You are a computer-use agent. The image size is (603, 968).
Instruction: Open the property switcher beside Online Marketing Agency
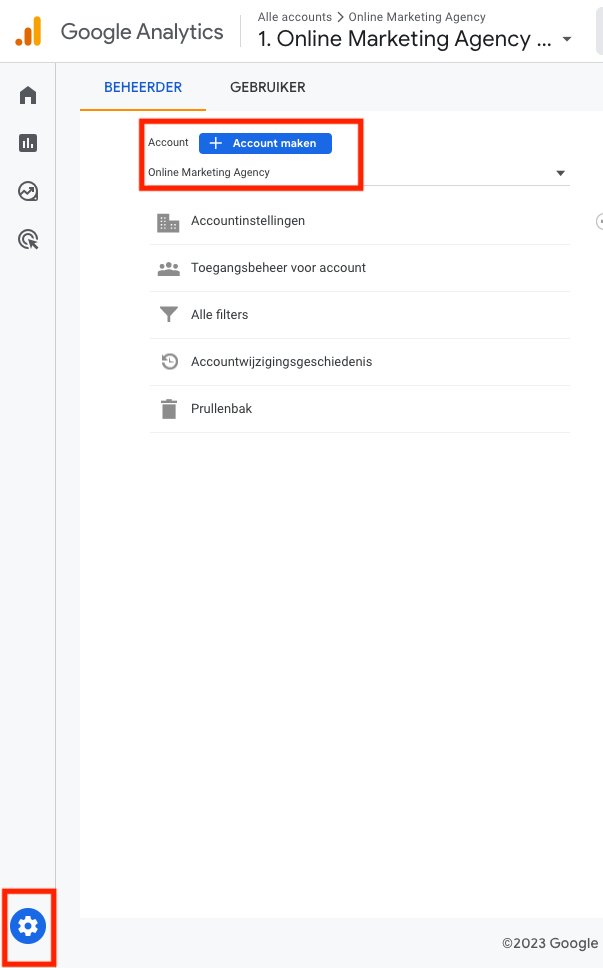tap(567, 40)
